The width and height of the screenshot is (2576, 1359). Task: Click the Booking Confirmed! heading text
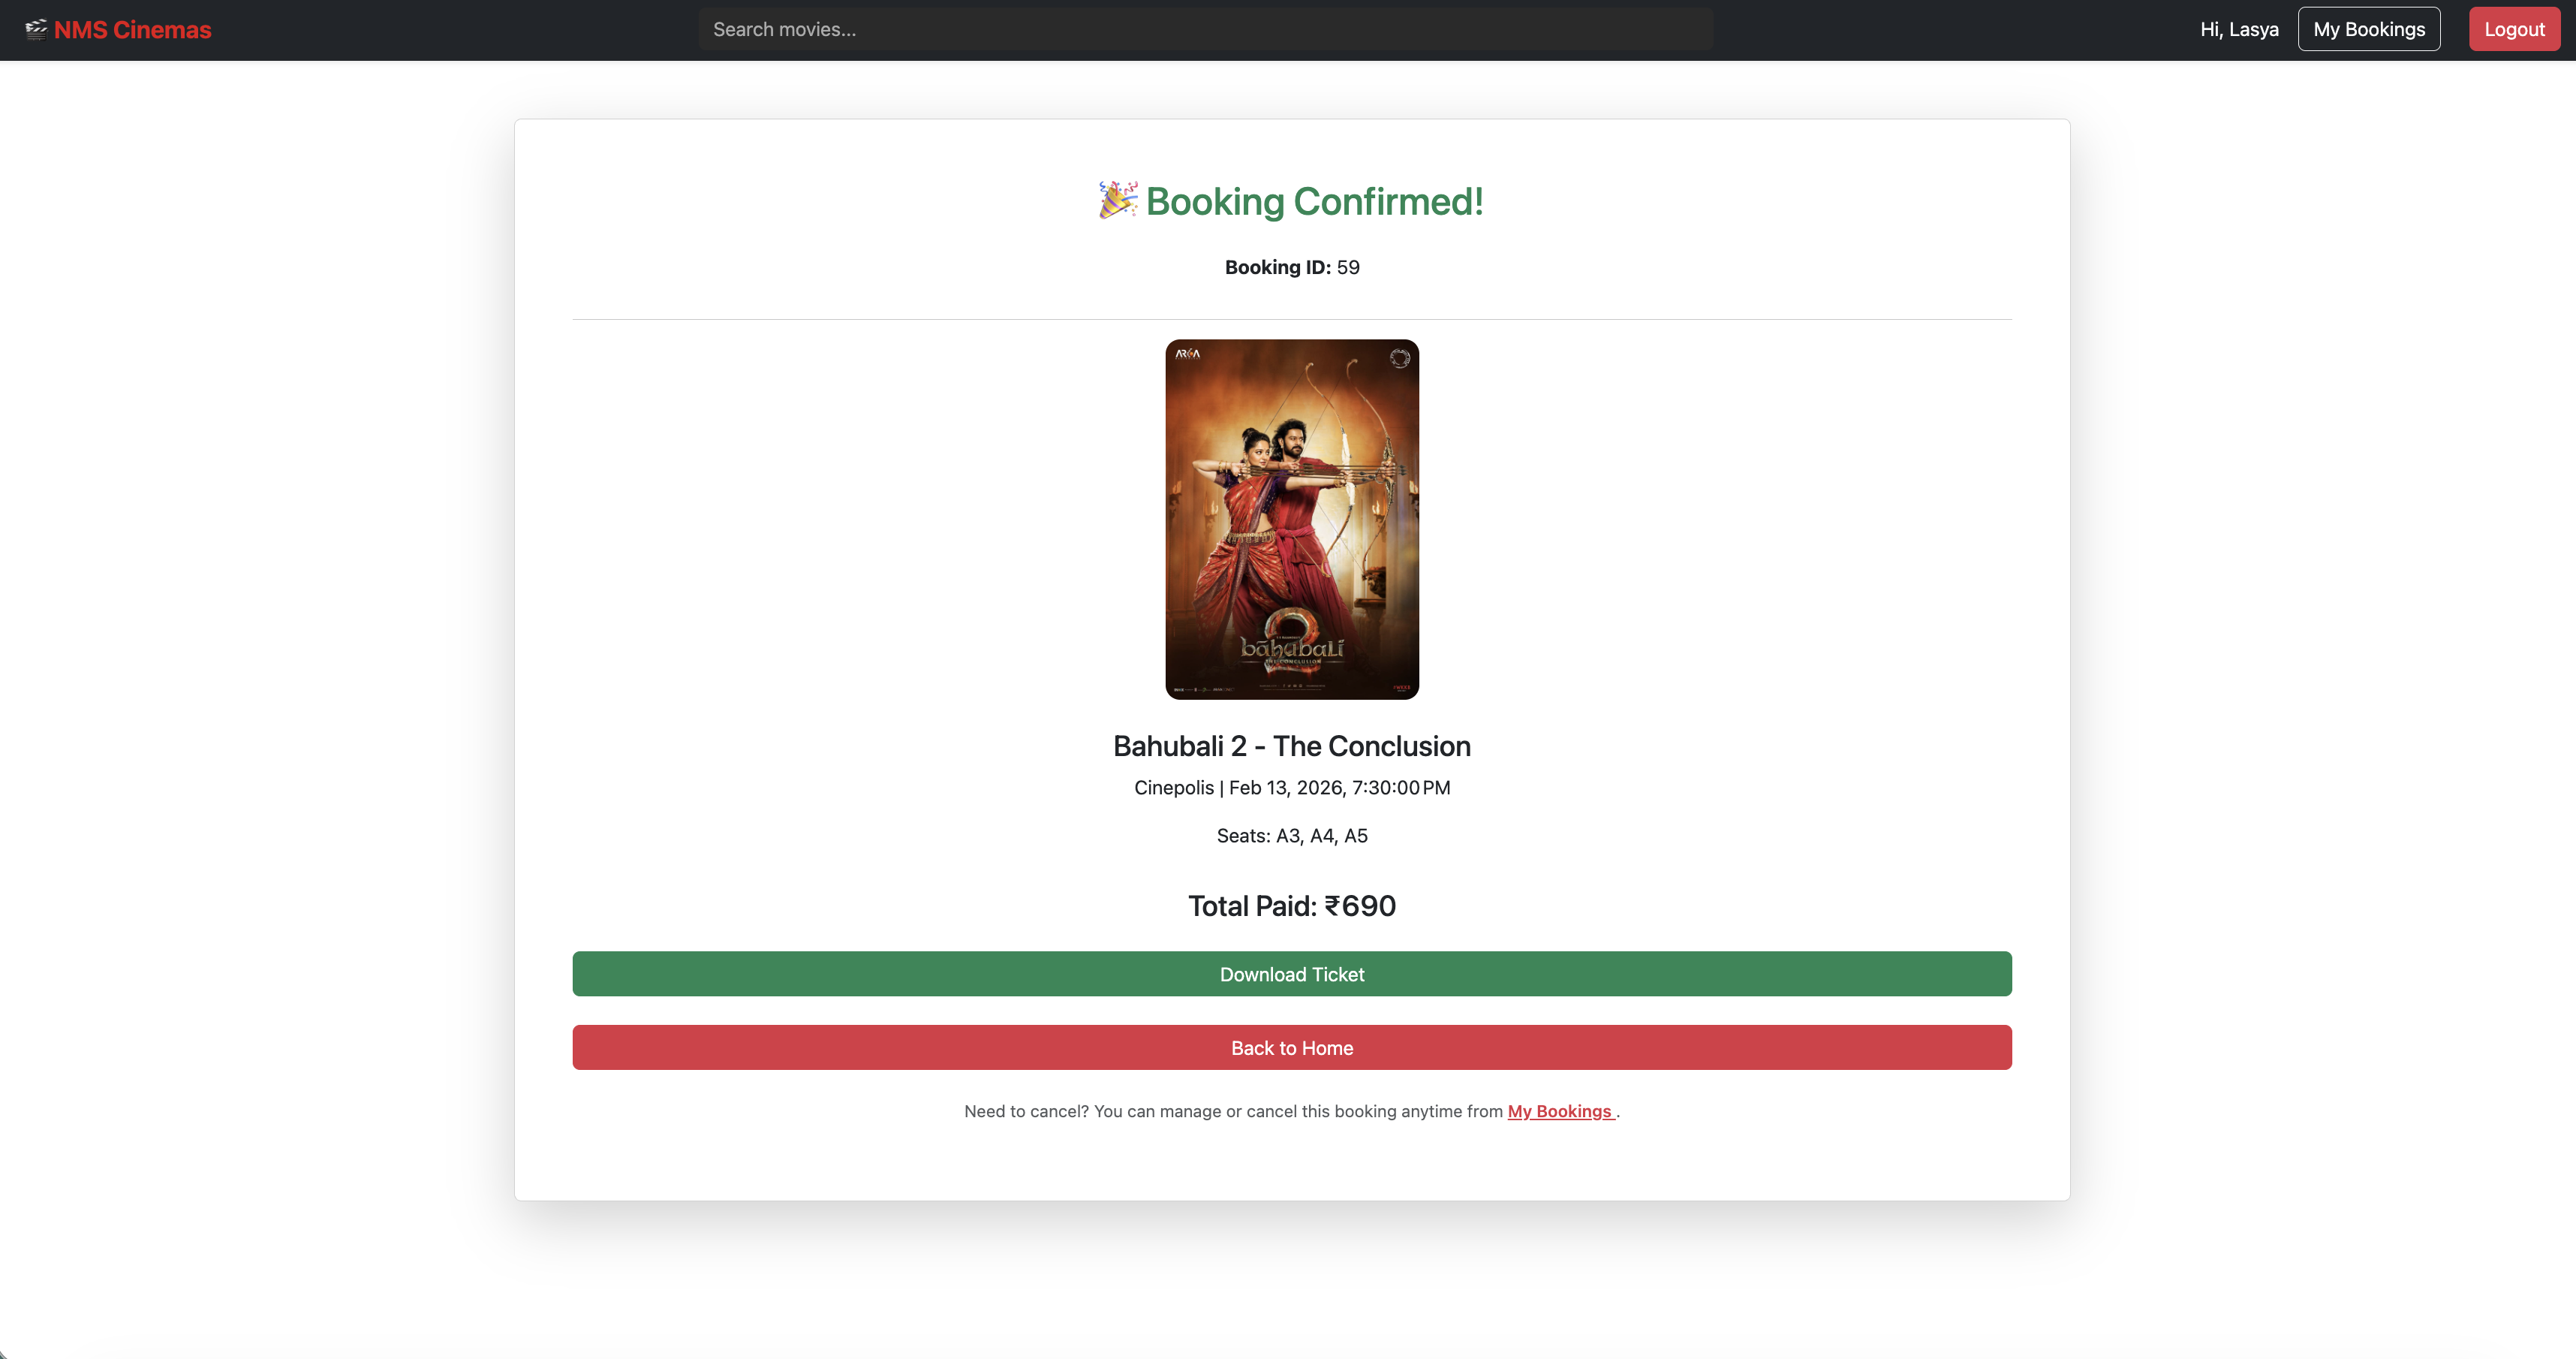click(1314, 202)
